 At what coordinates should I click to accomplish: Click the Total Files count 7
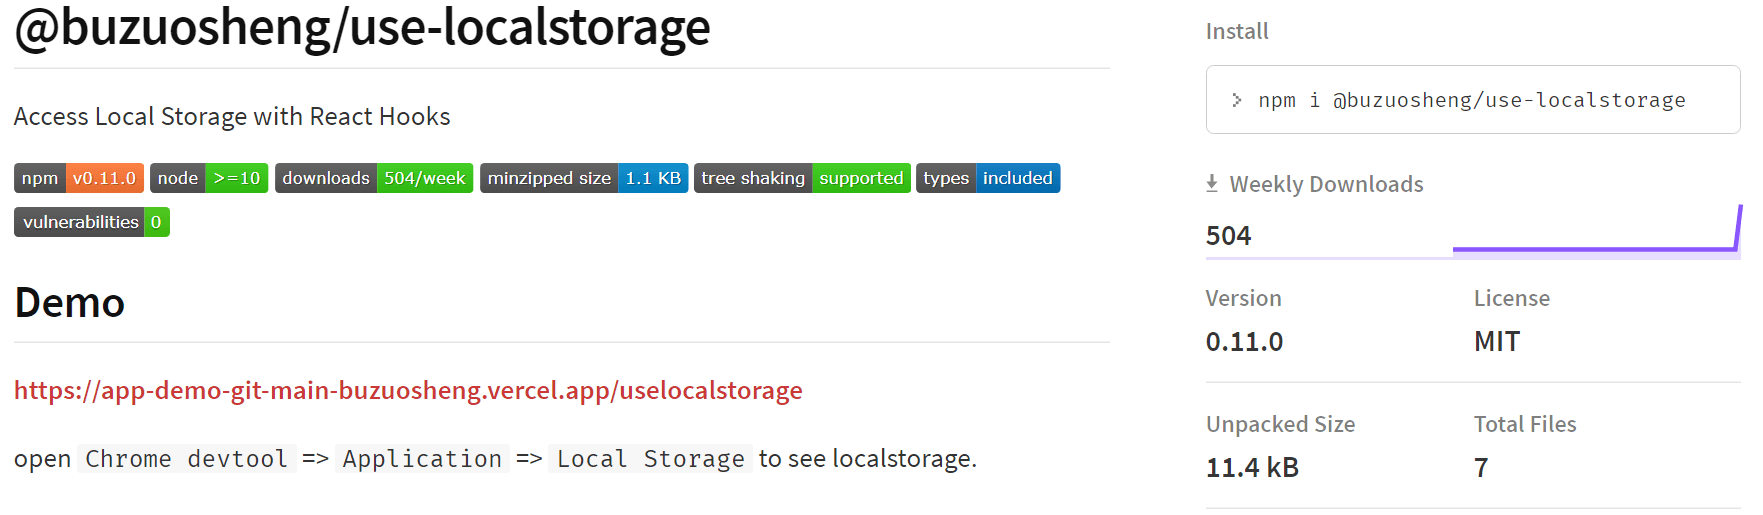click(x=1481, y=468)
